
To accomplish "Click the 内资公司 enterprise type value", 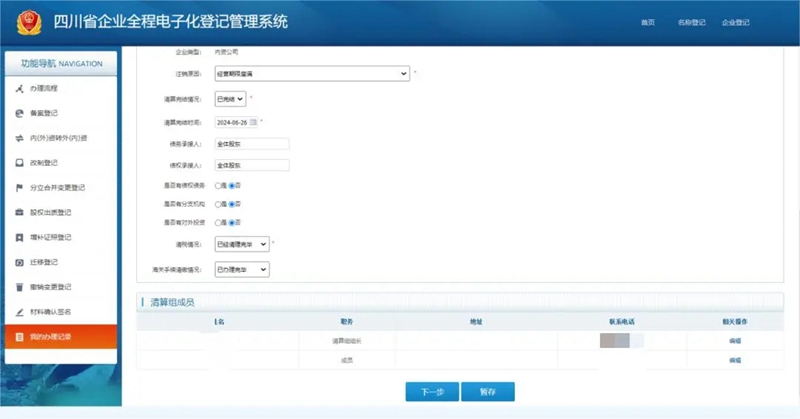I will (x=226, y=52).
